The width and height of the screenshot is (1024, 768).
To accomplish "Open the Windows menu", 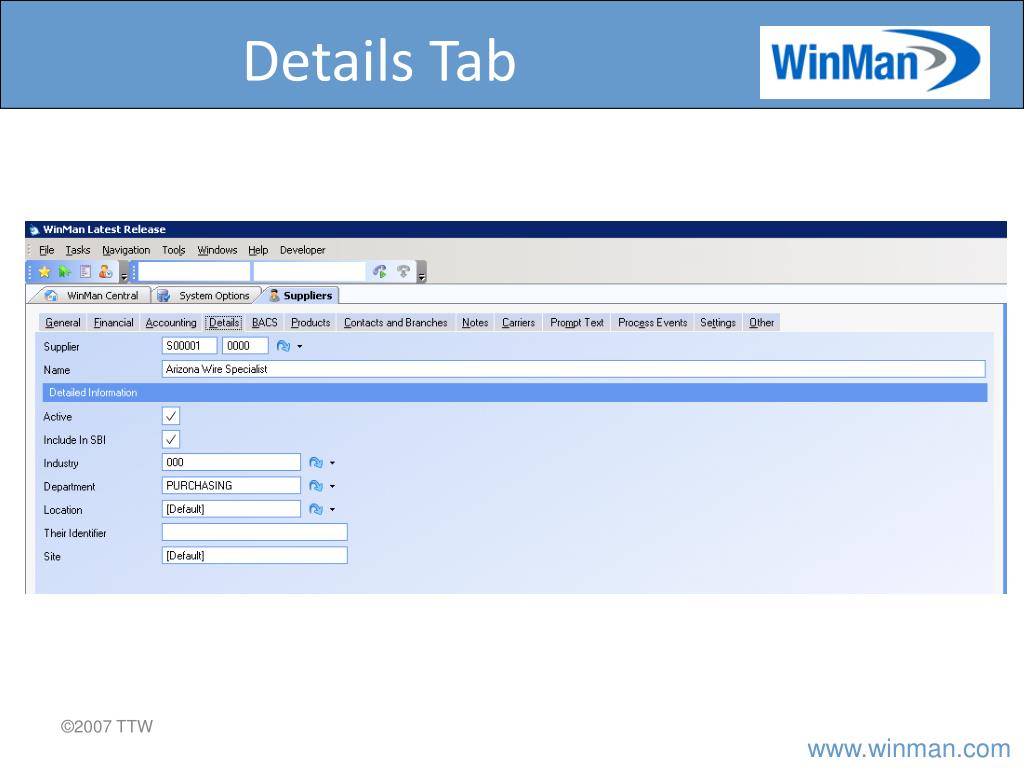I will (217, 250).
